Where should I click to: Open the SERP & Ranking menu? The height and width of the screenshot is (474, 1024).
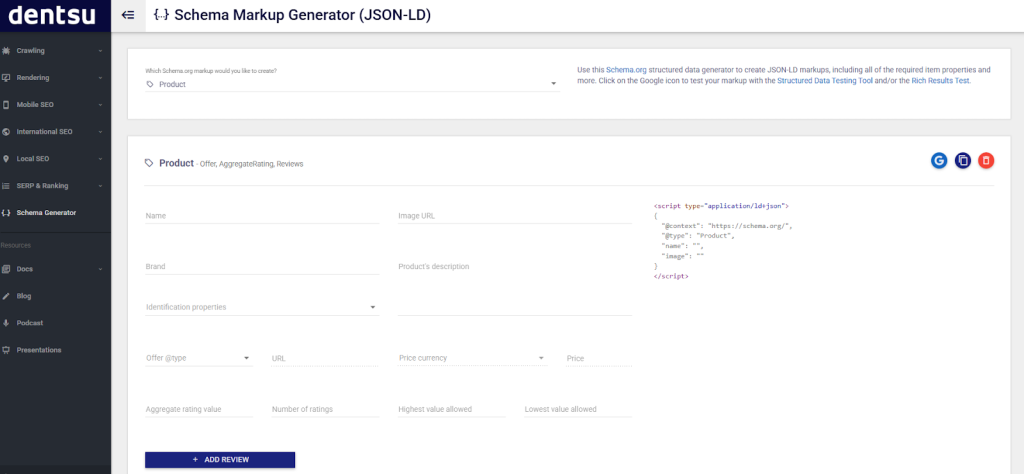tap(54, 185)
